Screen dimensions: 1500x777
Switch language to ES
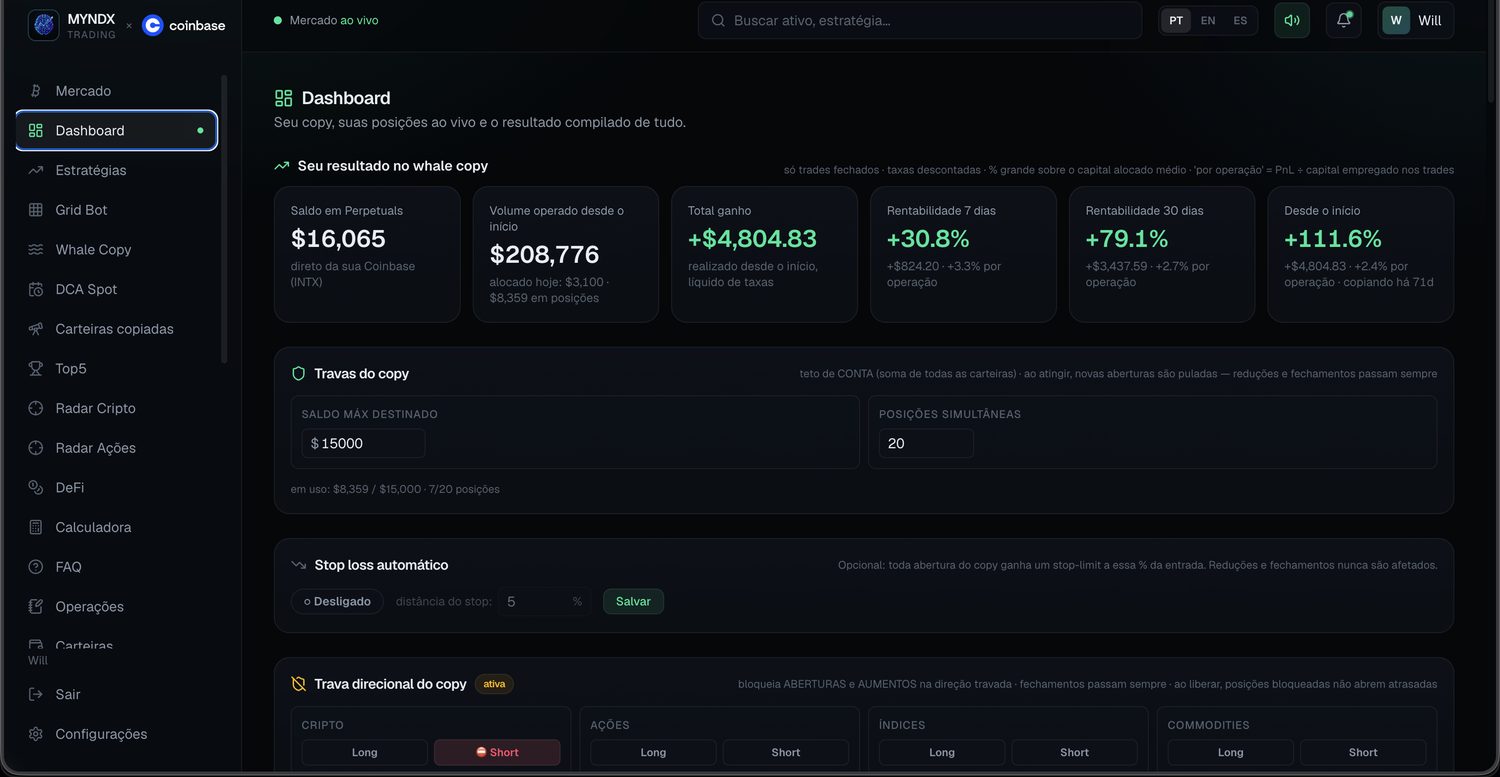tap(1240, 20)
